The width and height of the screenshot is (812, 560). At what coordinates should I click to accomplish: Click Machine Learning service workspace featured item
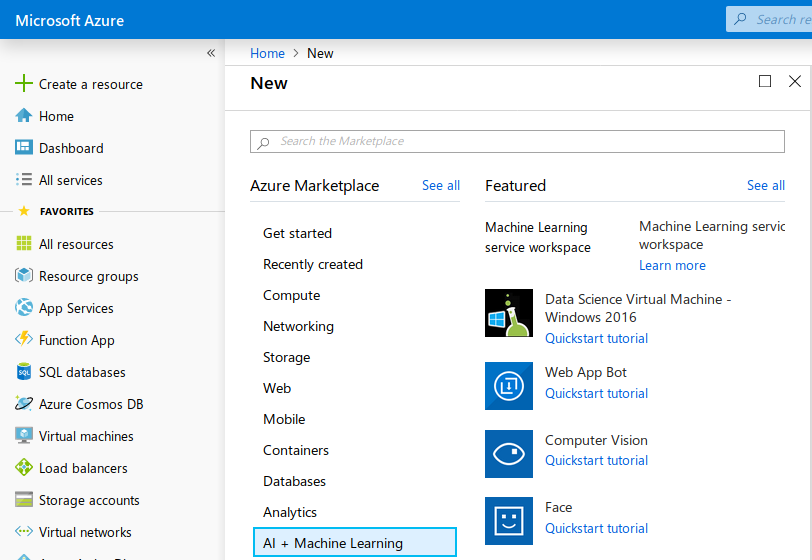pos(538,237)
